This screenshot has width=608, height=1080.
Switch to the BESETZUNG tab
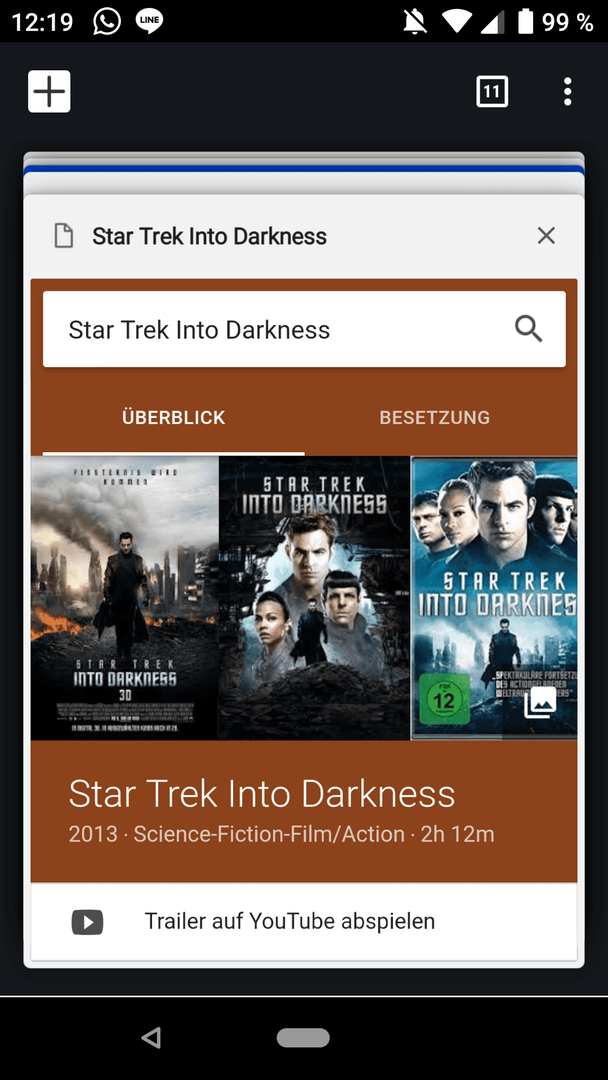coord(434,417)
